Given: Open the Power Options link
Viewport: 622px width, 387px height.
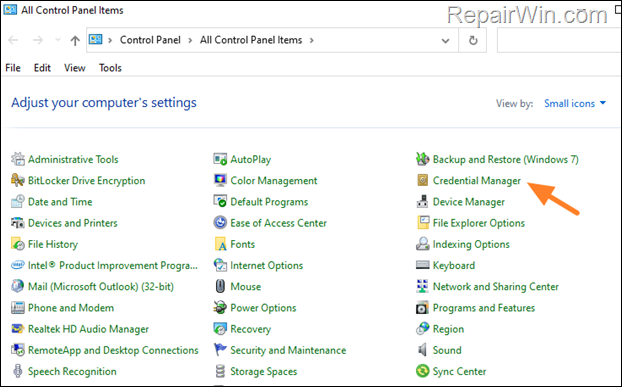Looking at the screenshot, I should [263, 308].
